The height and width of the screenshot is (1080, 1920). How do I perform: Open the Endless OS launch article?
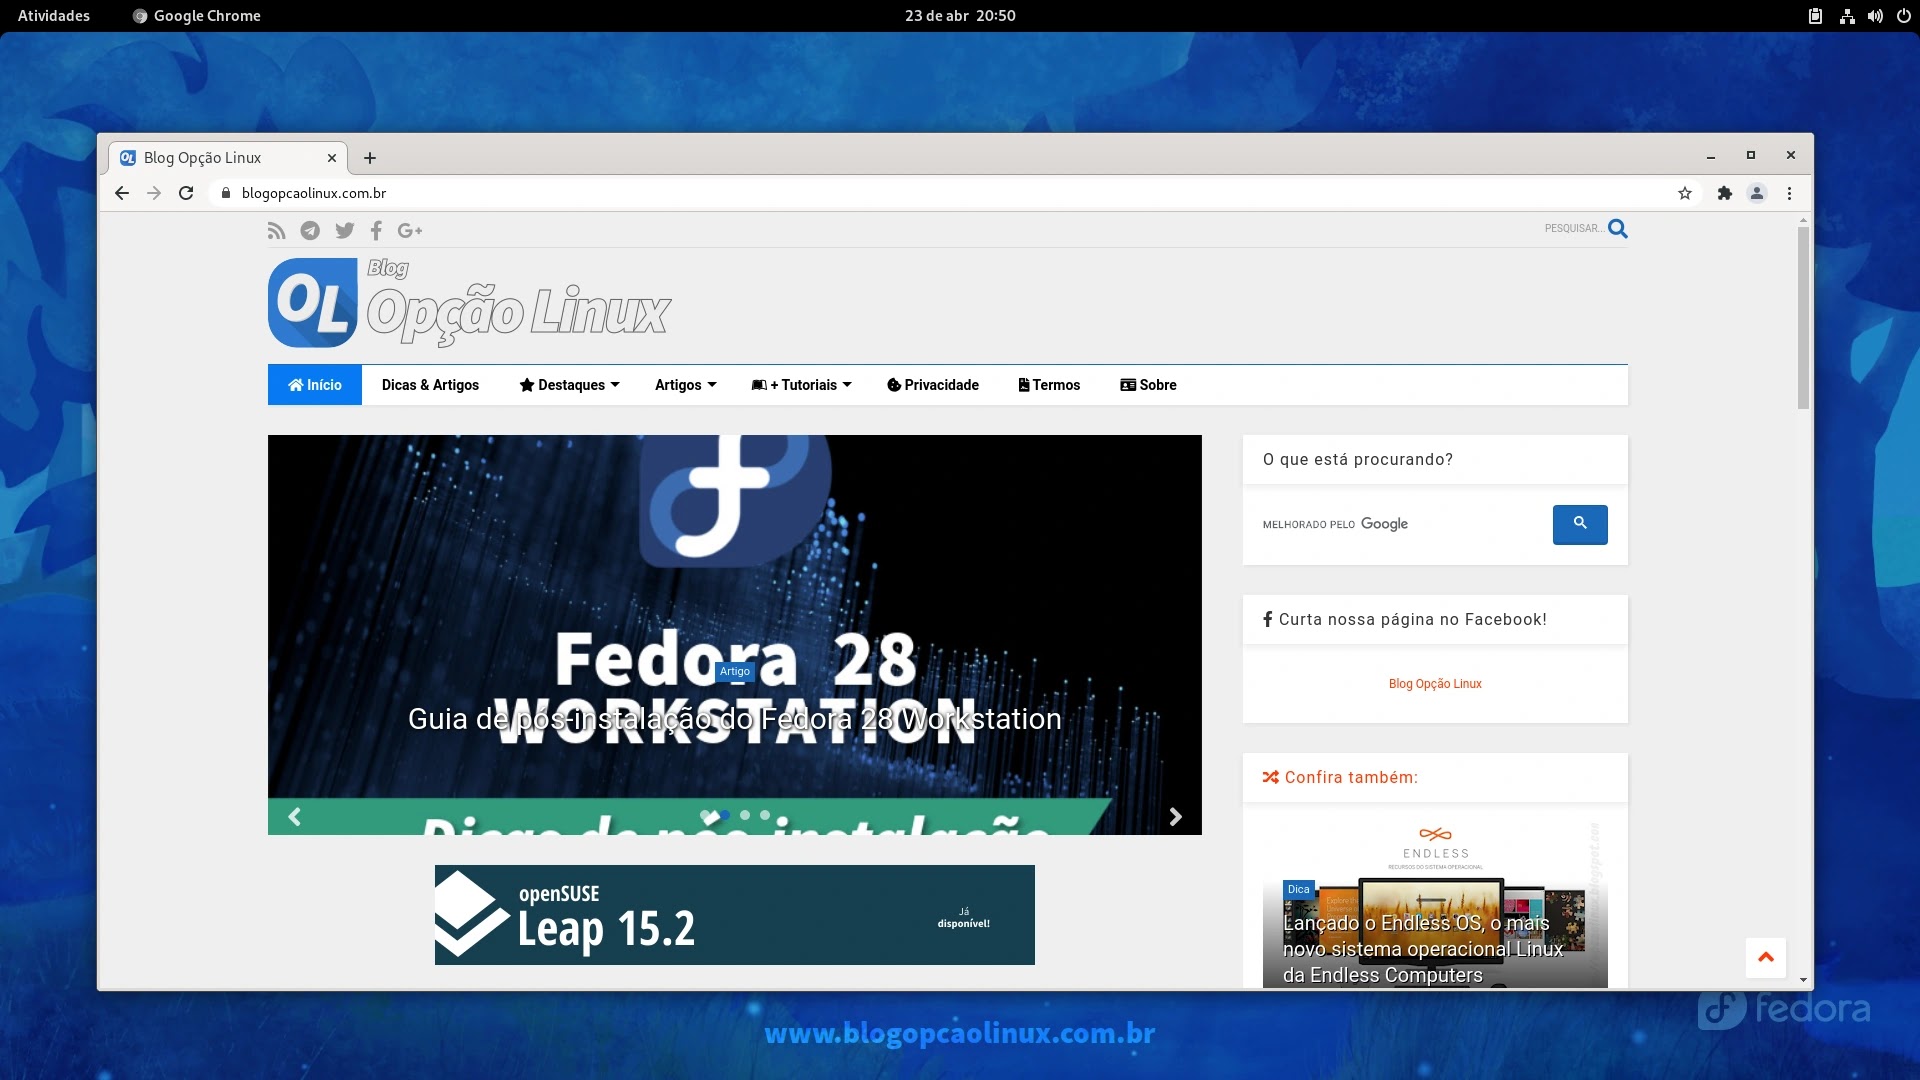[x=1422, y=949]
